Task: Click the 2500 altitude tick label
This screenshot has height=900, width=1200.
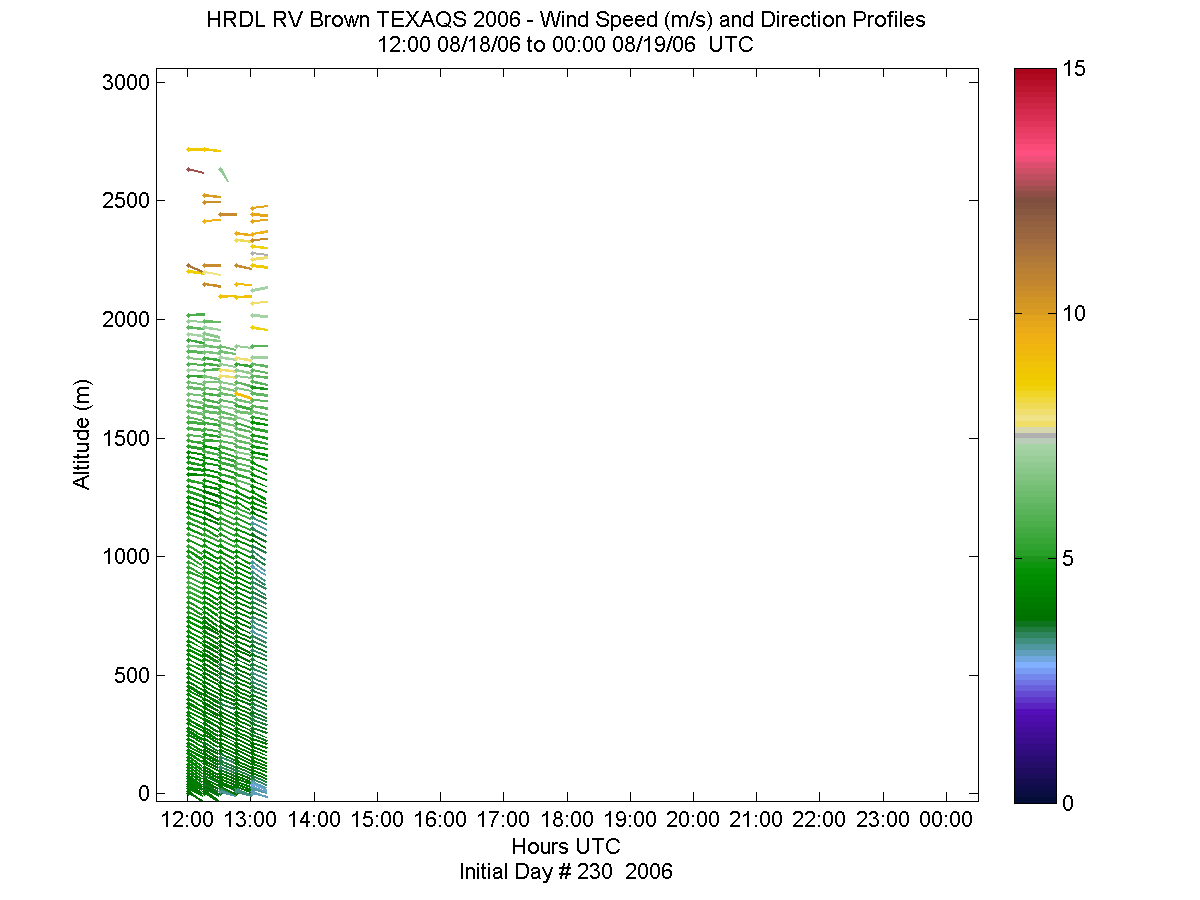Action: [x=126, y=200]
